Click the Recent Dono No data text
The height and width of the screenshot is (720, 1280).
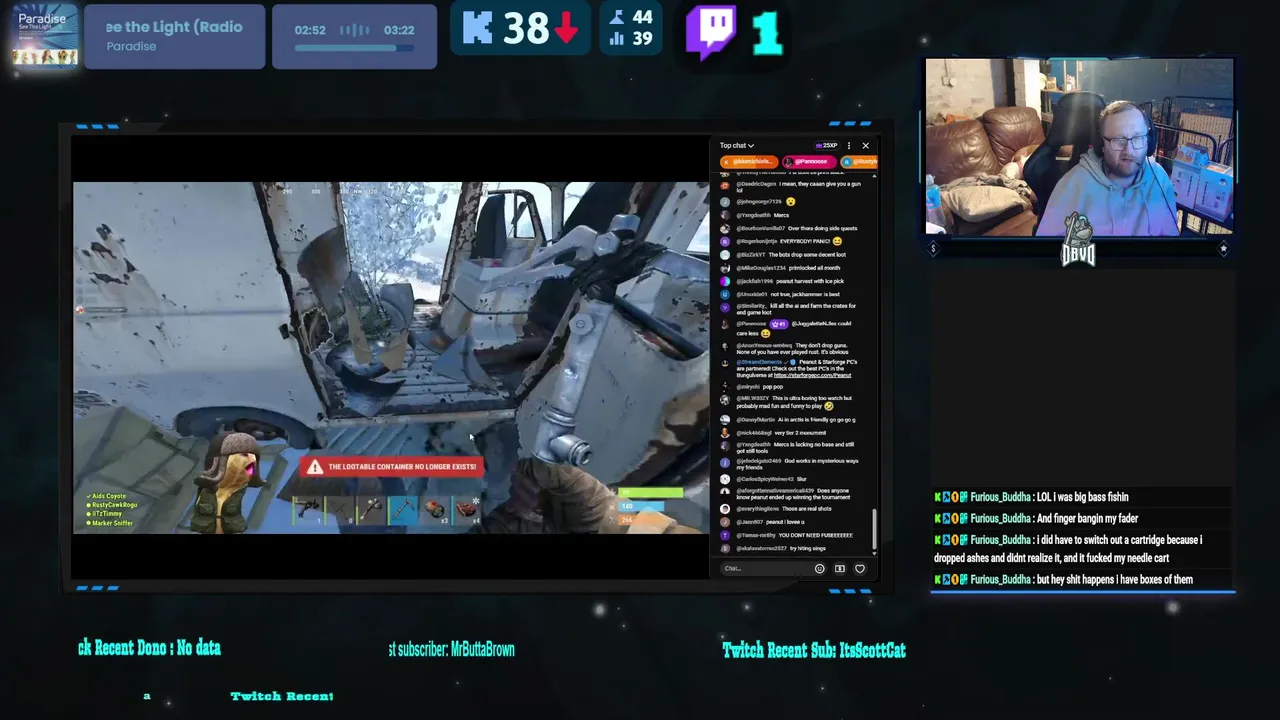point(150,648)
